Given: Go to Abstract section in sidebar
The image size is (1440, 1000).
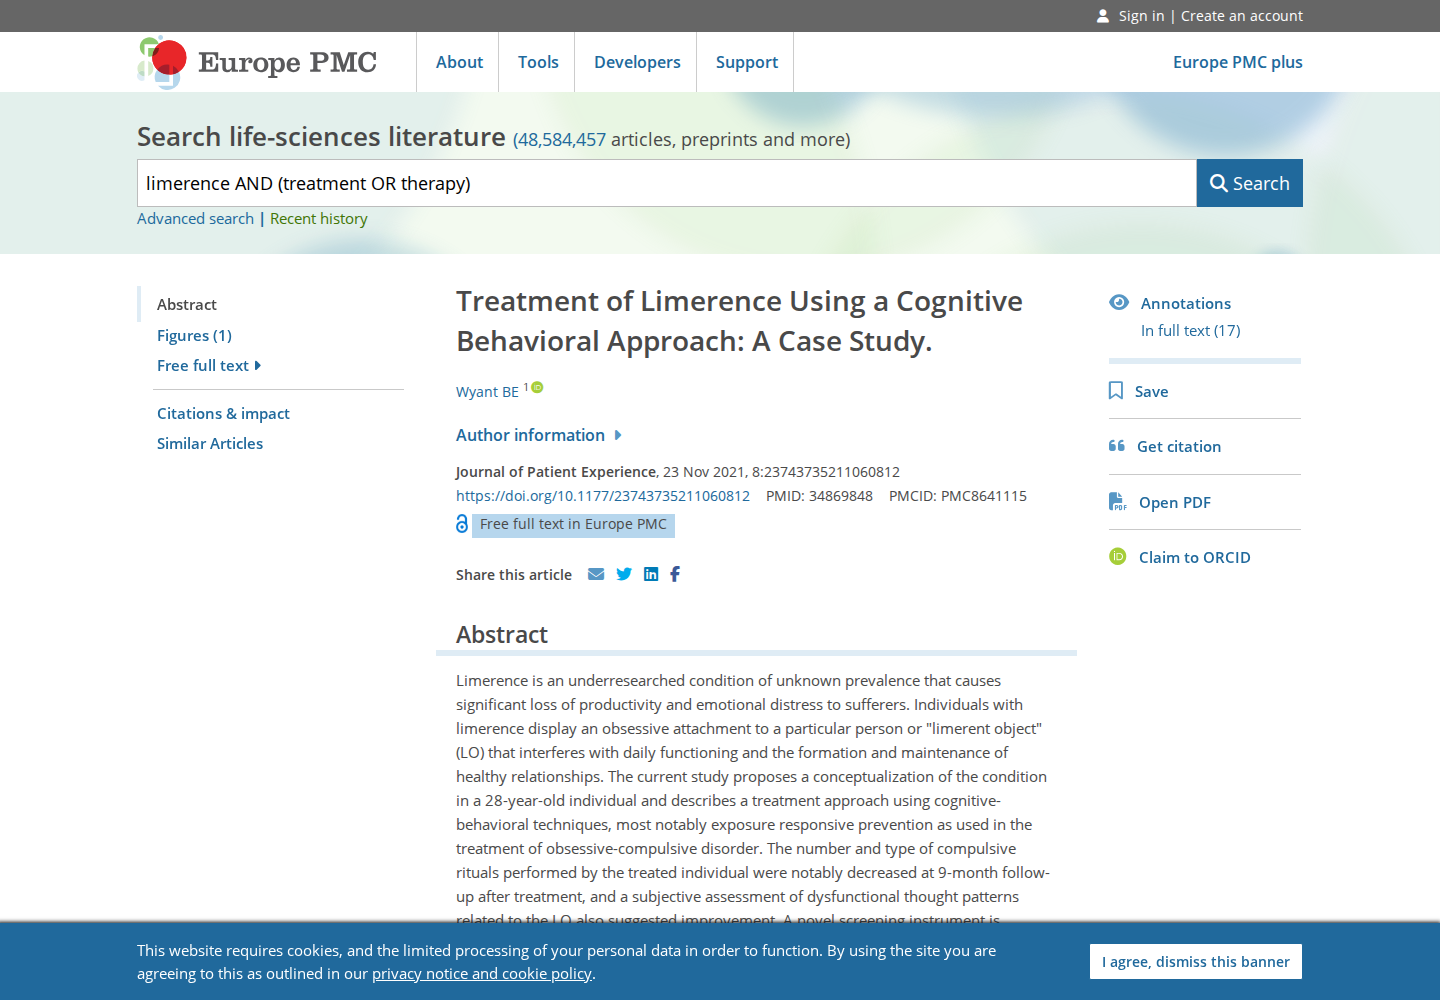Looking at the screenshot, I should [x=187, y=304].
